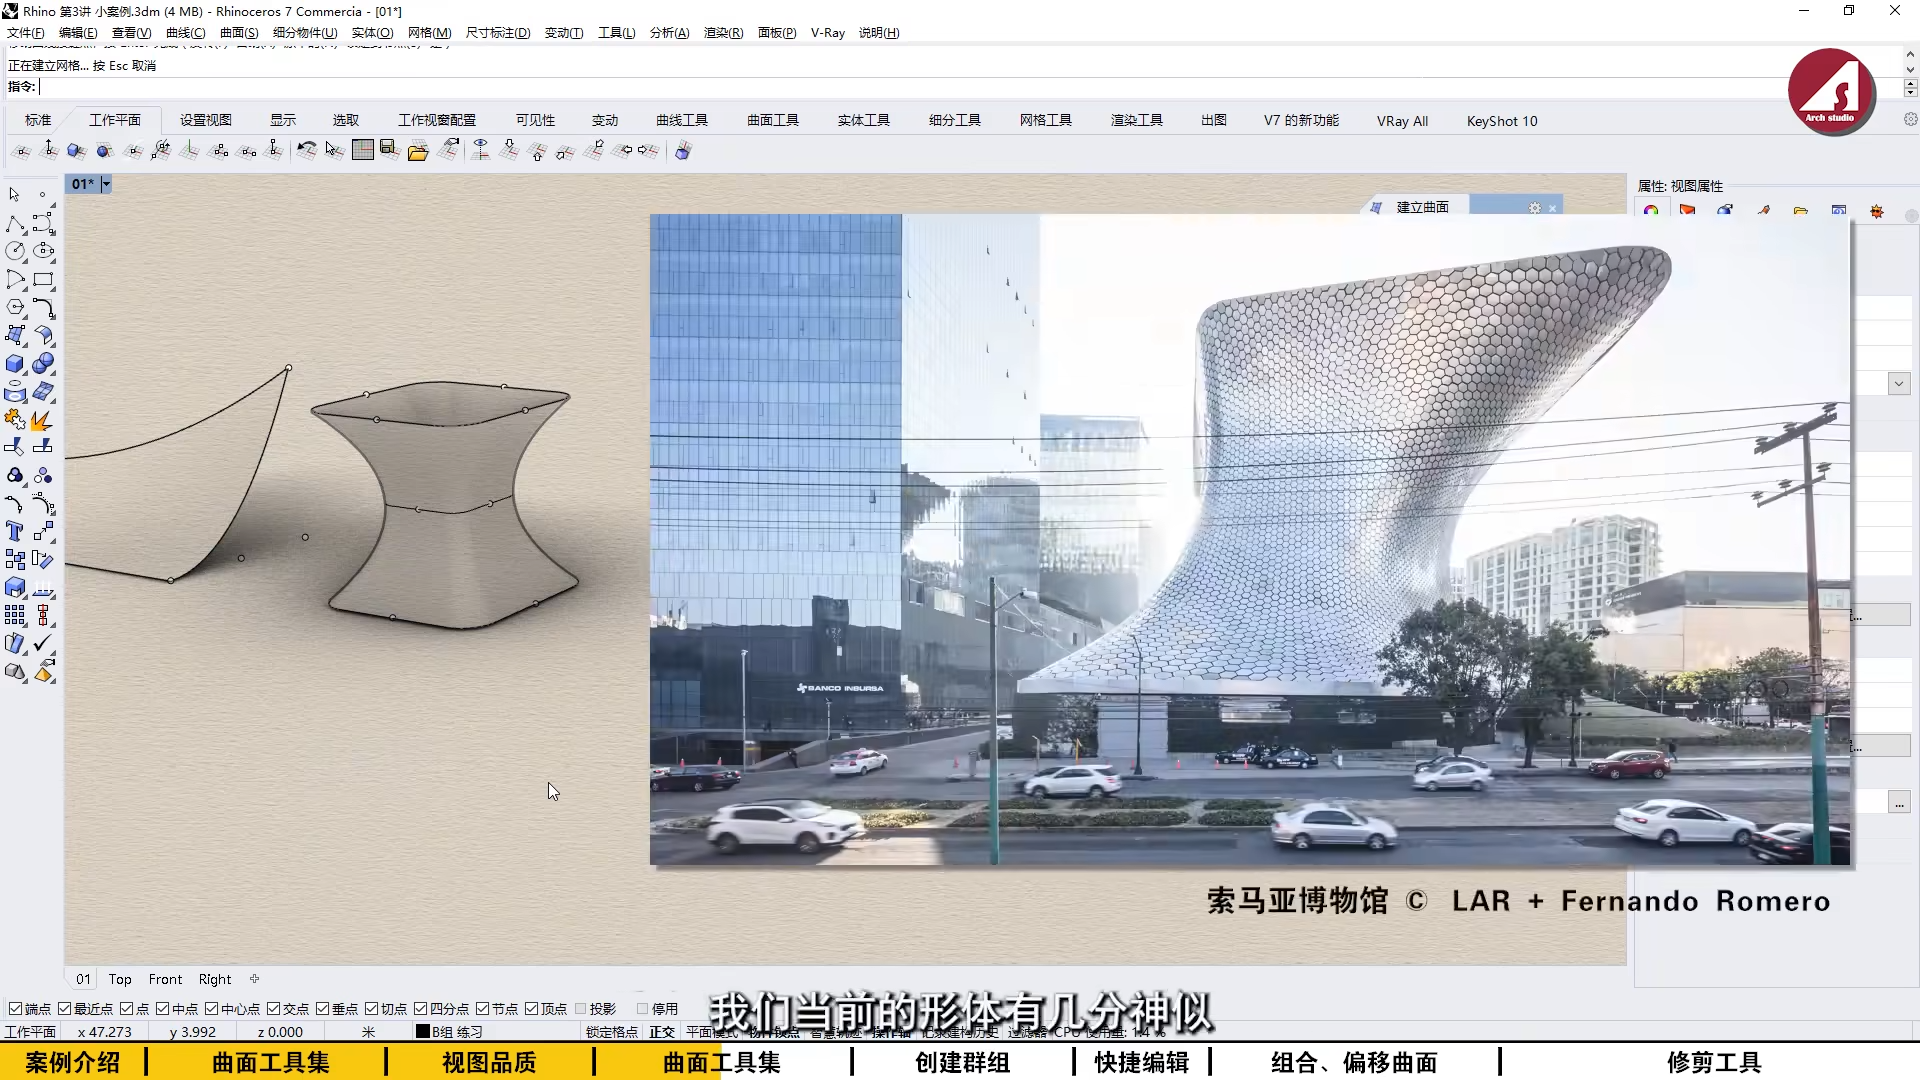Open a file using the folder icon
The width and height of the screenshot is (1920, 1080).
(417, 151)
